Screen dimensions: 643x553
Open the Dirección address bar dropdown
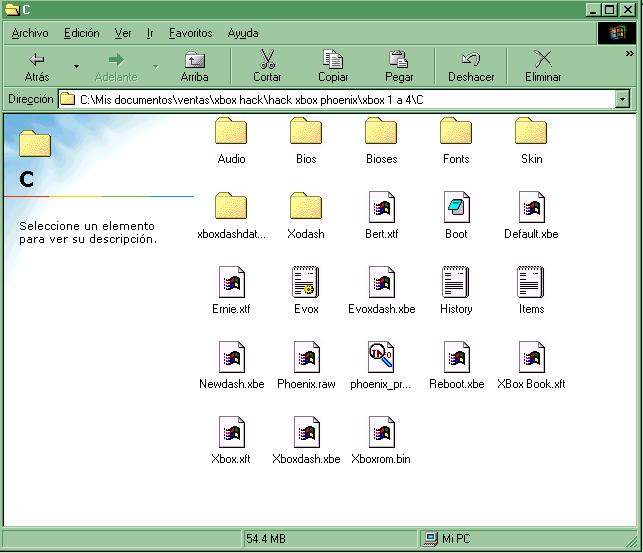tap(622, 99)
